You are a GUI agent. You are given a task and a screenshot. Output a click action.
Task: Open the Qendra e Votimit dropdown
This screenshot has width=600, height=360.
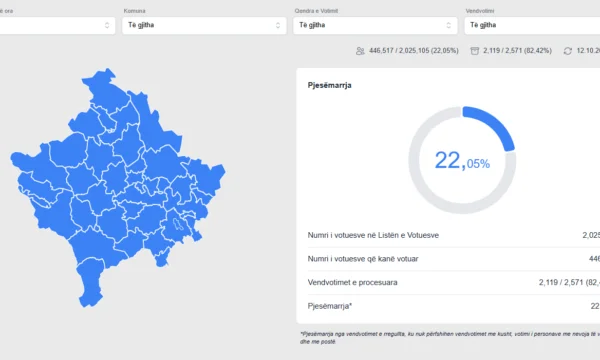coord(375,25)
